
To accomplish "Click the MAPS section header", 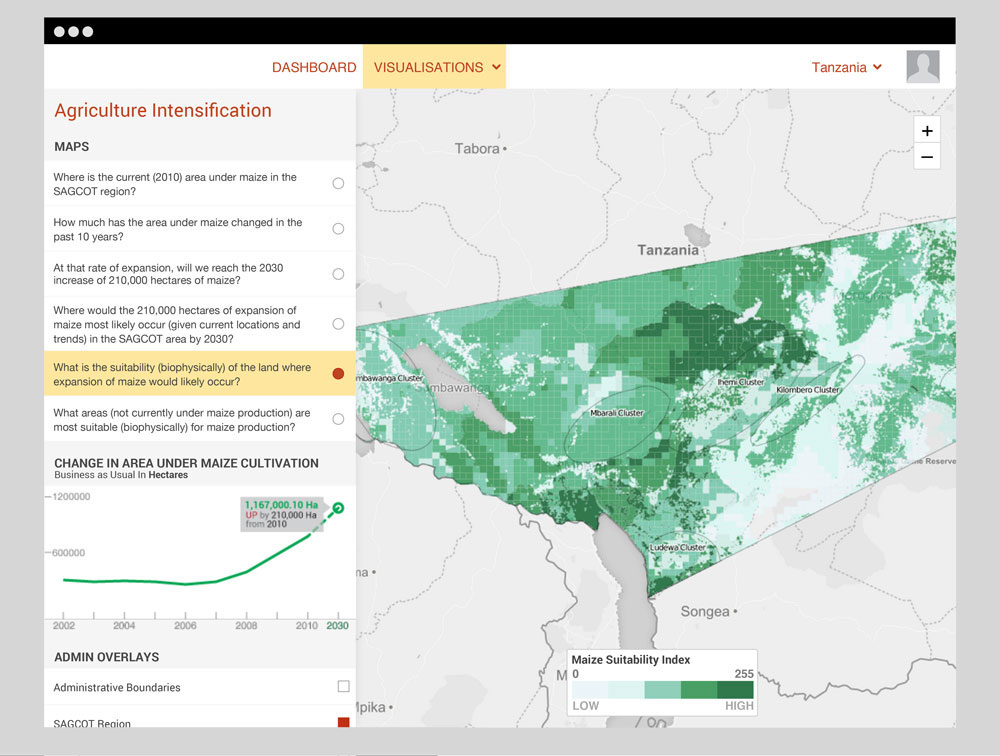I will pos(71,147).
